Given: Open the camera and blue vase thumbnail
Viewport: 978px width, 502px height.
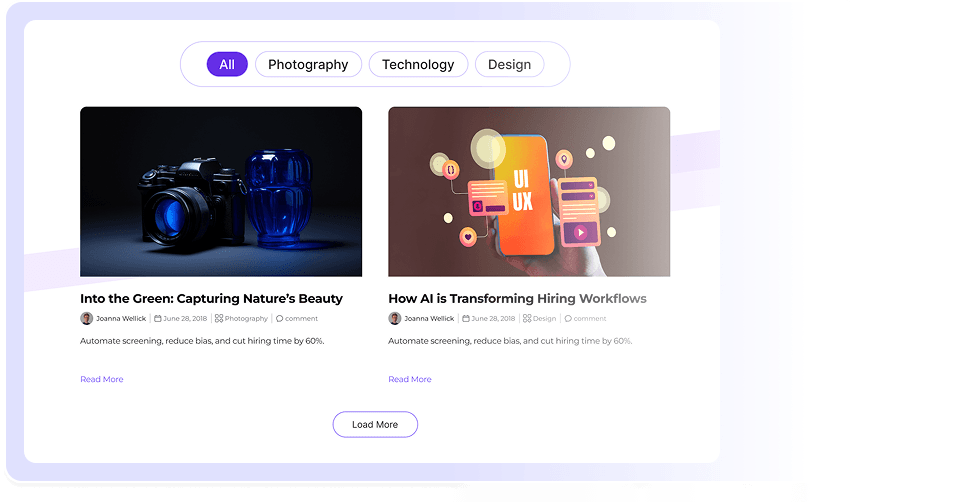Looking at the screenshot, I should [221, 191].
